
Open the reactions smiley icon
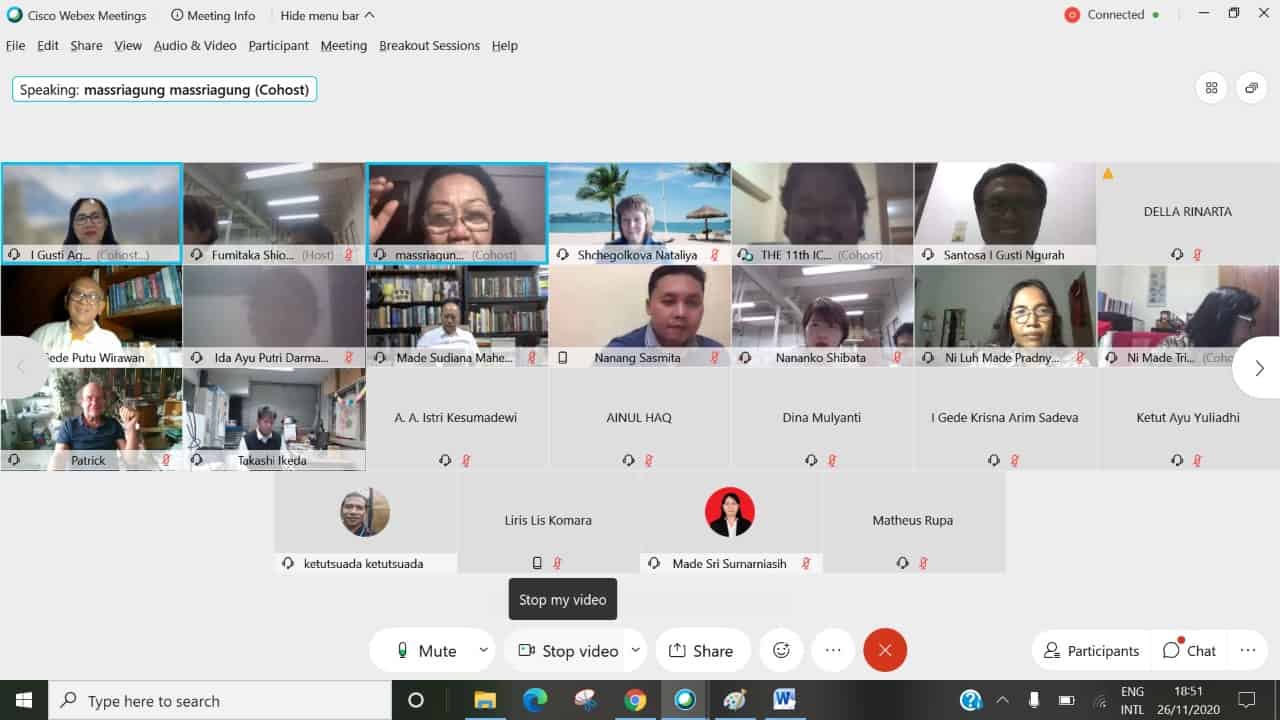(781, 650)
